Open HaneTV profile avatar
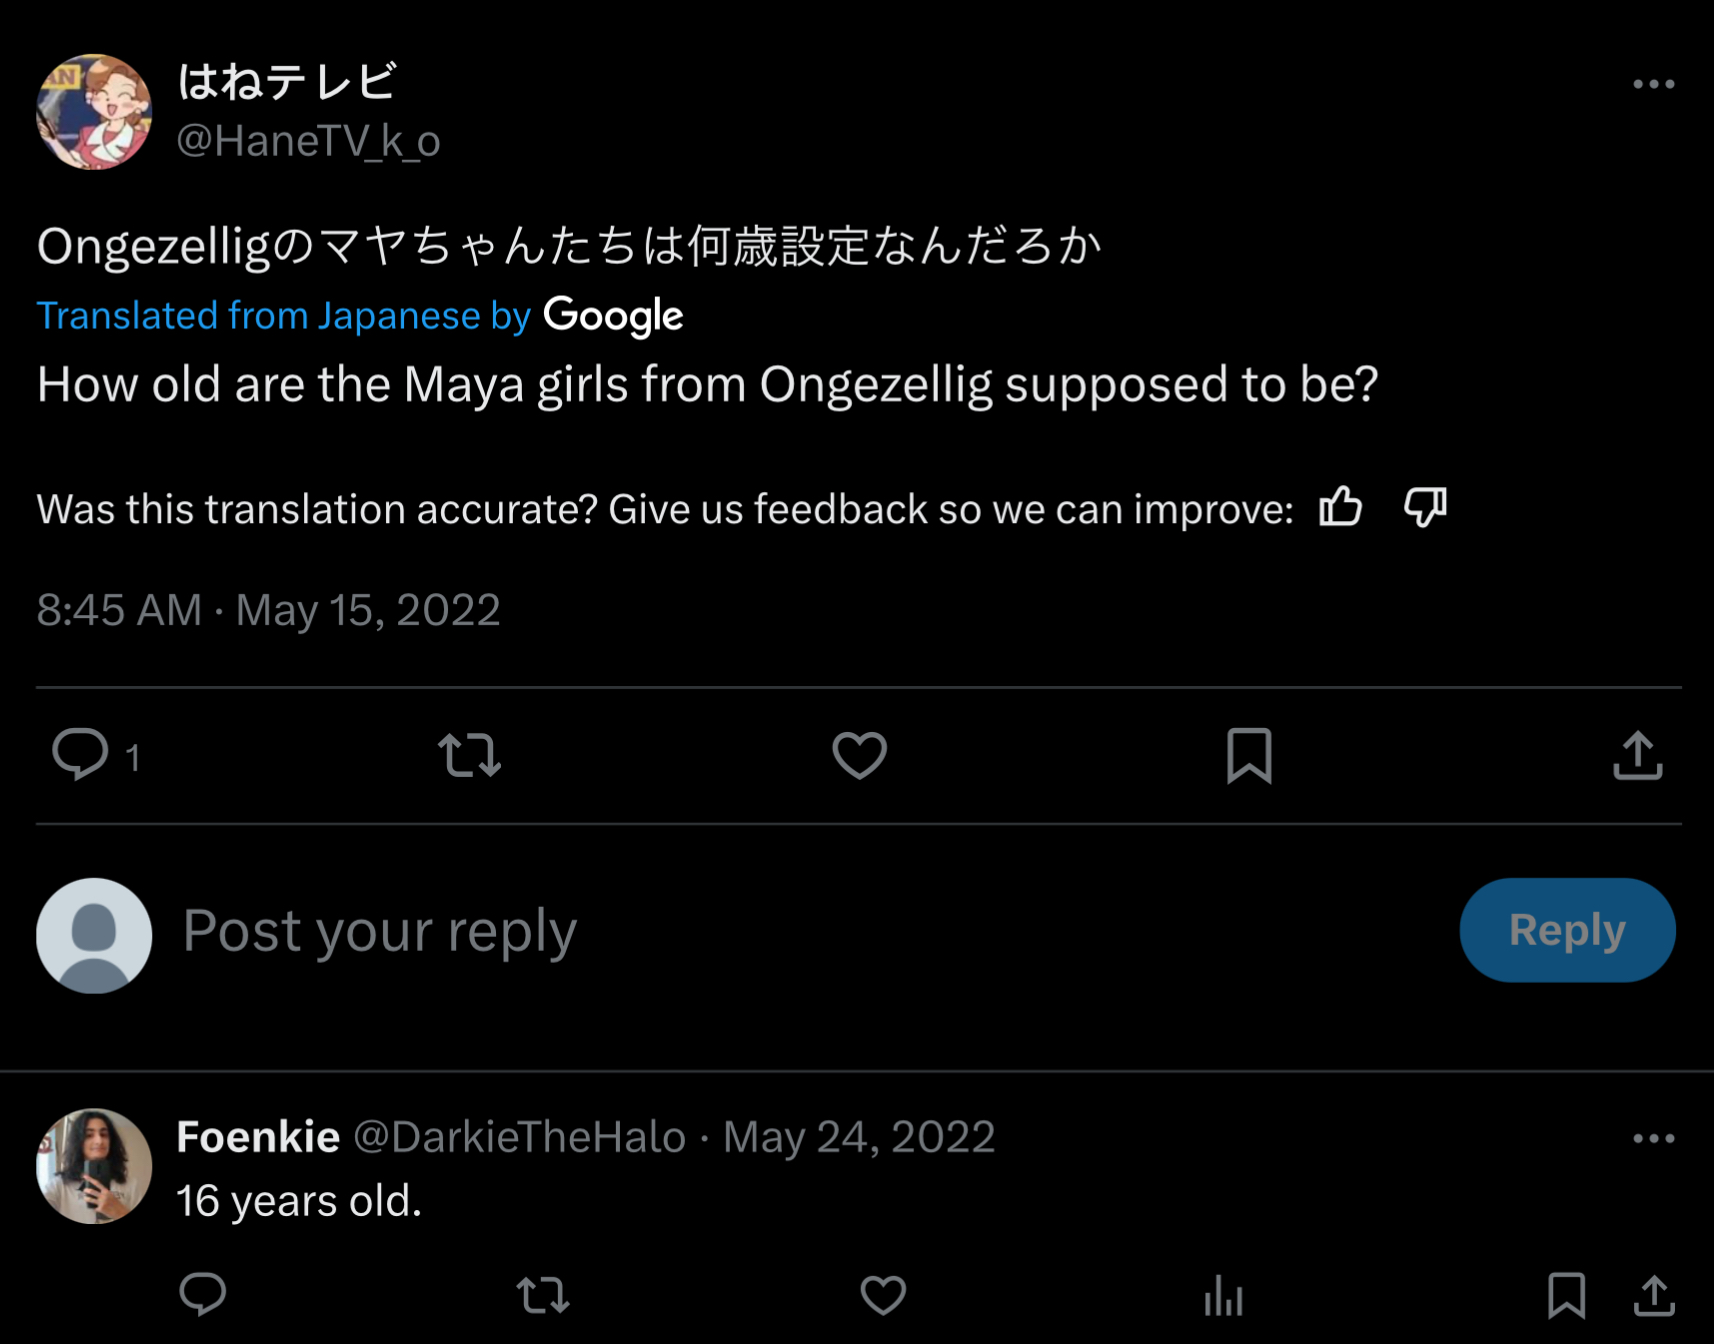1714x1344 pixels. coord(94,112)
